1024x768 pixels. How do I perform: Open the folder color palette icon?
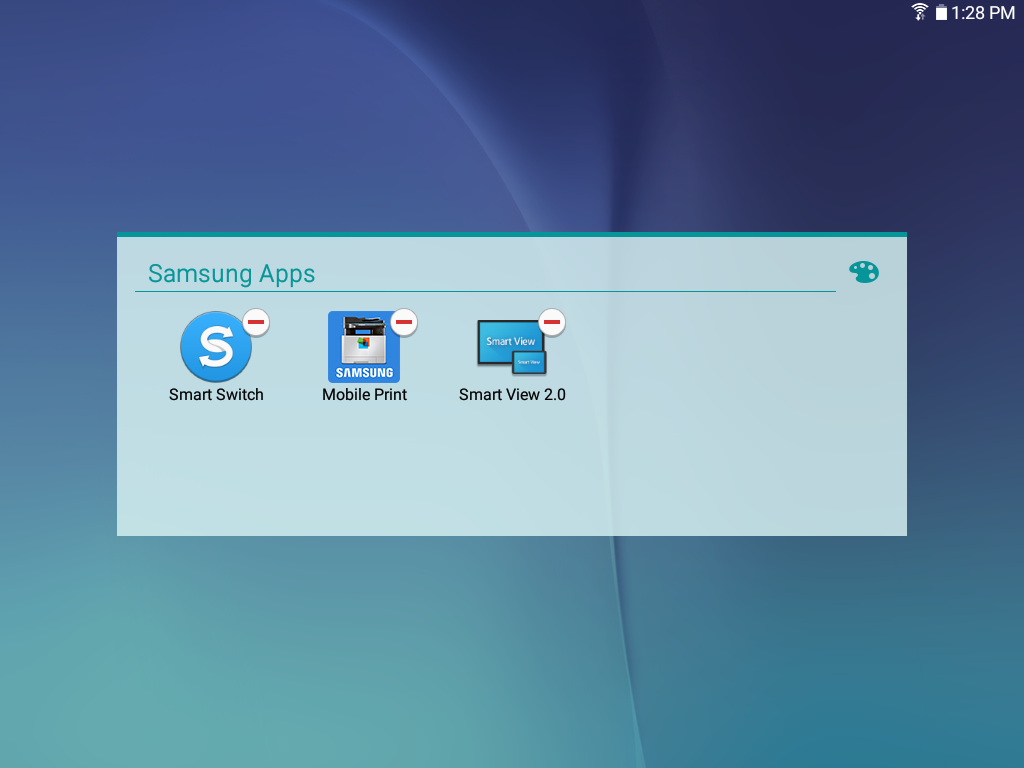[863, 272]
